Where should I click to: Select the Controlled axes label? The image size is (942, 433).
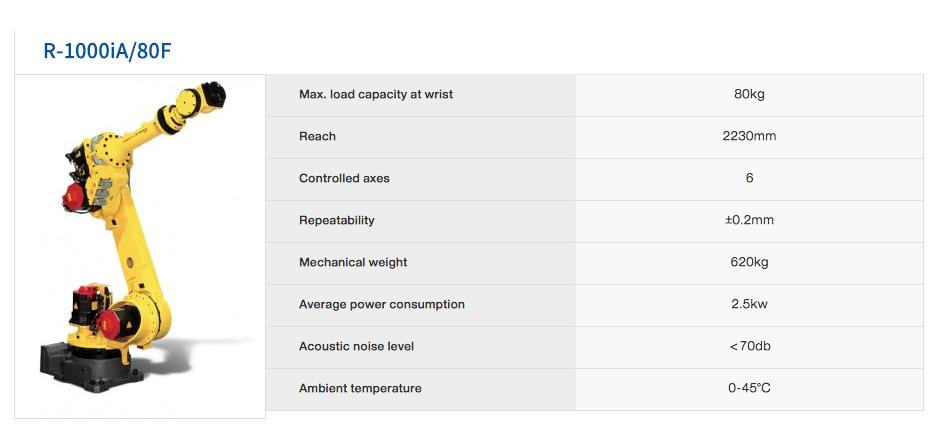[344, 178]
